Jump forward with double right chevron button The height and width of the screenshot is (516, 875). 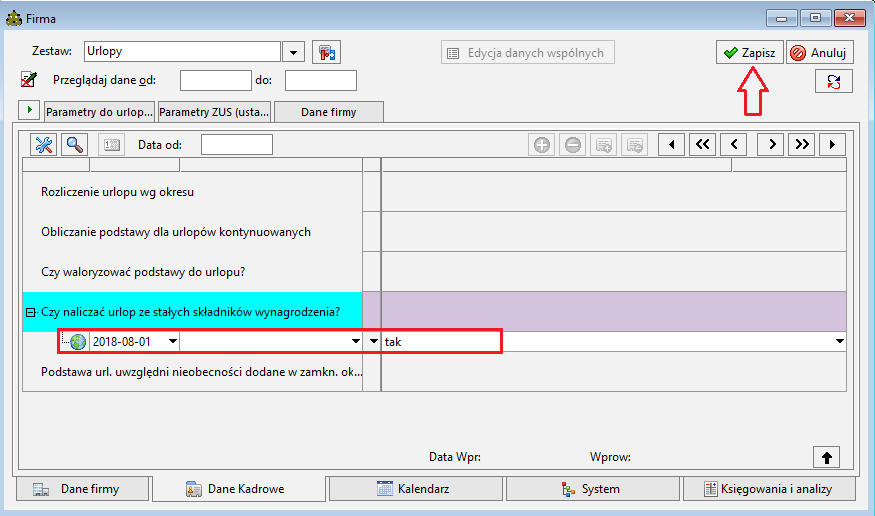coord(801,145)
